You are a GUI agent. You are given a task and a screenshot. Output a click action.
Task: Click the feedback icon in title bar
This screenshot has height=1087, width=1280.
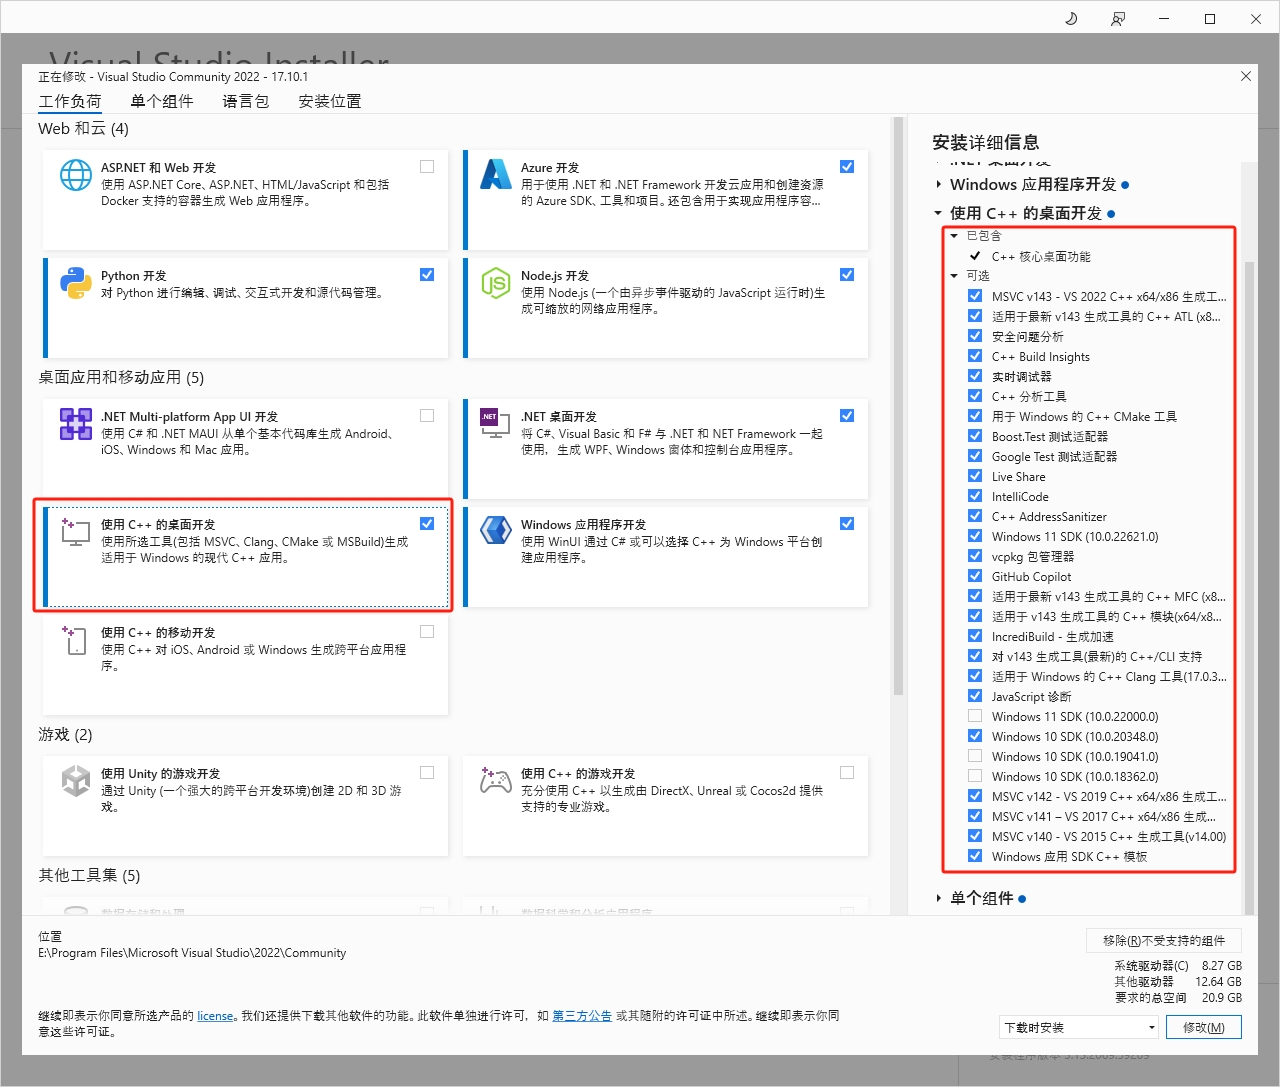click(1118, 19)
